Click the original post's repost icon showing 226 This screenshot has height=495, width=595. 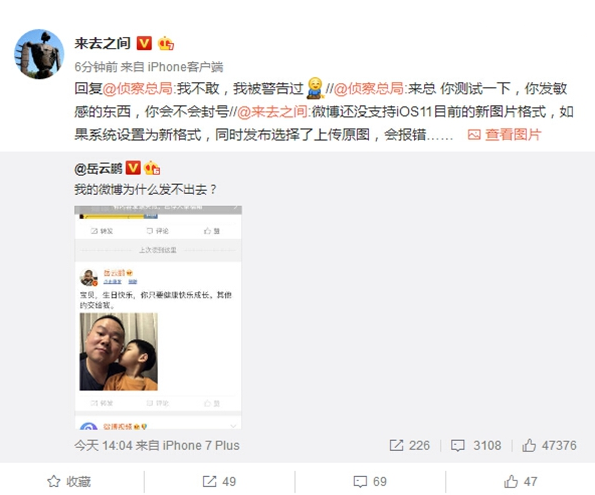click(x=397, y=445)
